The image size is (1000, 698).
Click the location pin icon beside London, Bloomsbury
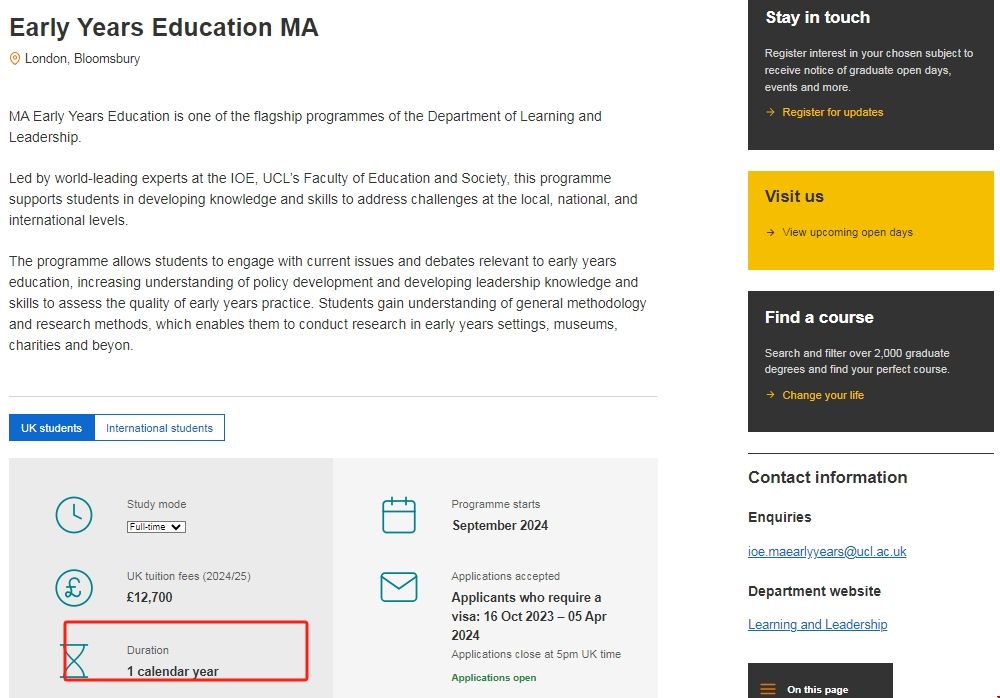point(15,59)
